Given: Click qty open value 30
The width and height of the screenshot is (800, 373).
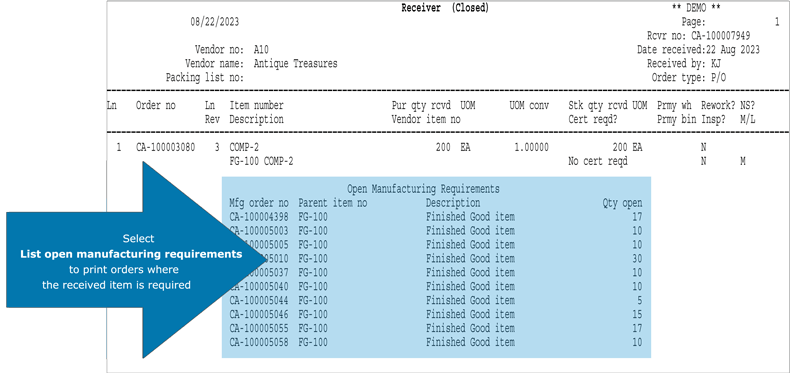Looking at the screenshot, I should [637, 259].
